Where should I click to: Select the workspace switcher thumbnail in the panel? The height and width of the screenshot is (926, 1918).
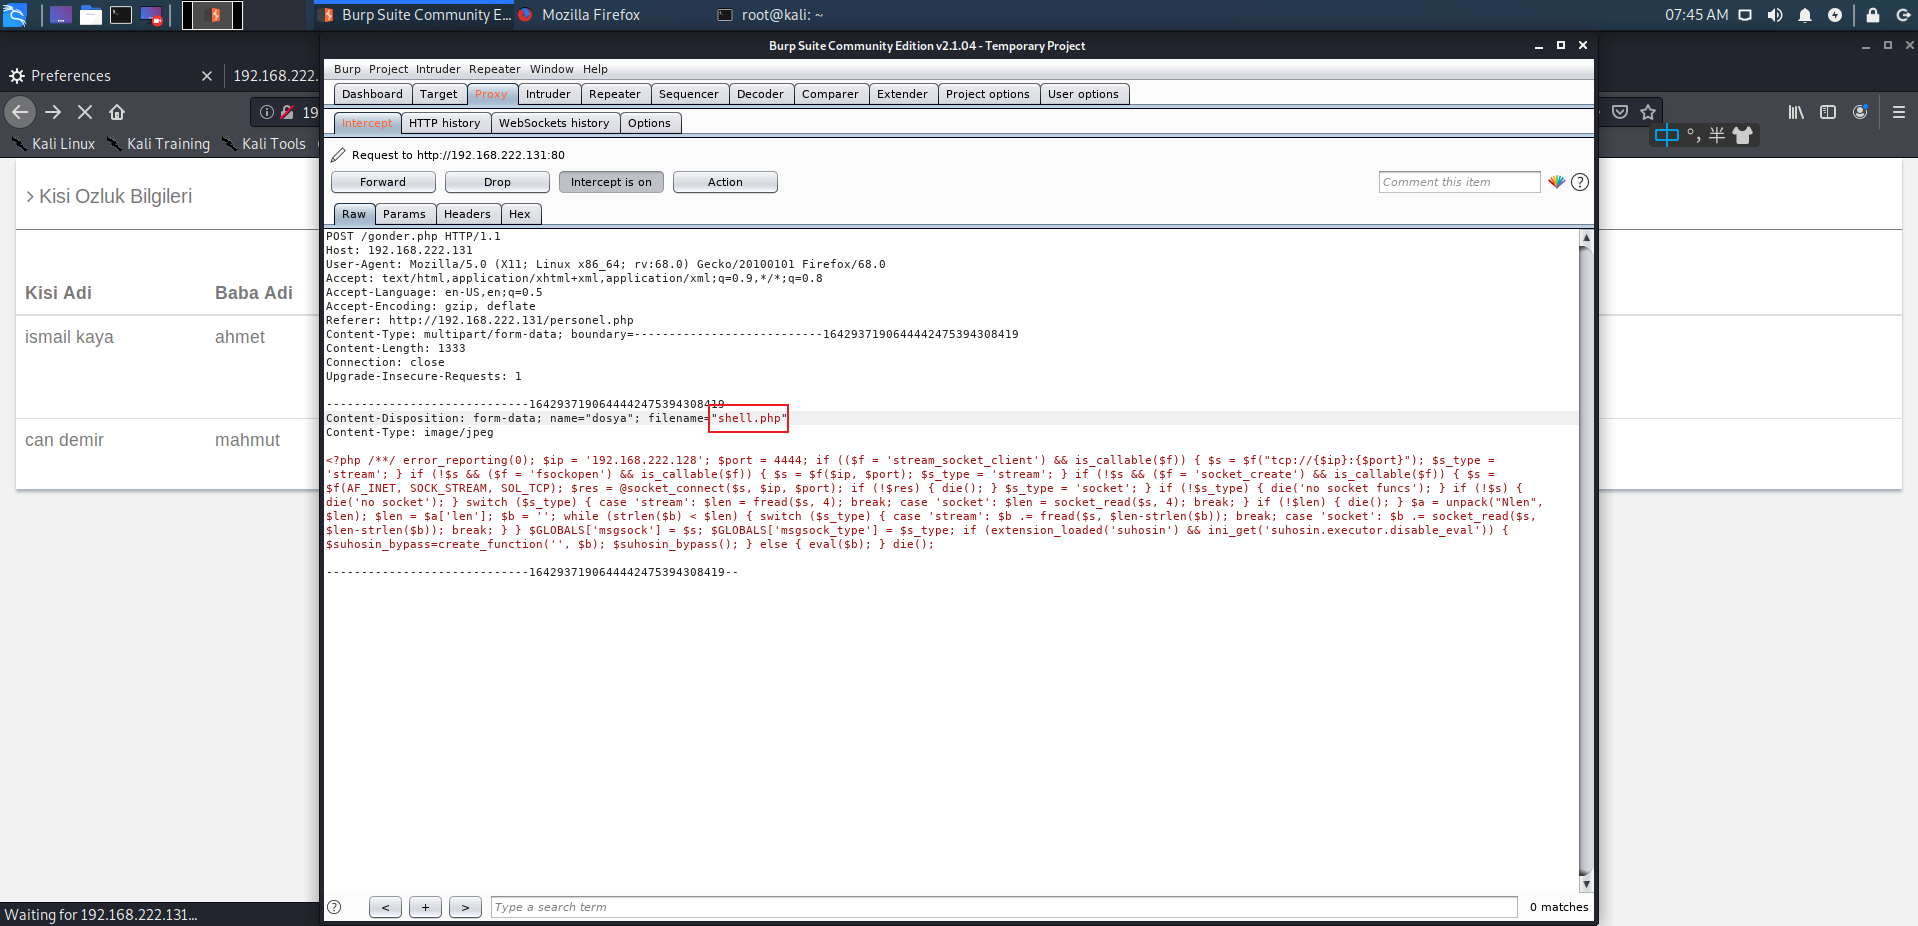(212, 15)
